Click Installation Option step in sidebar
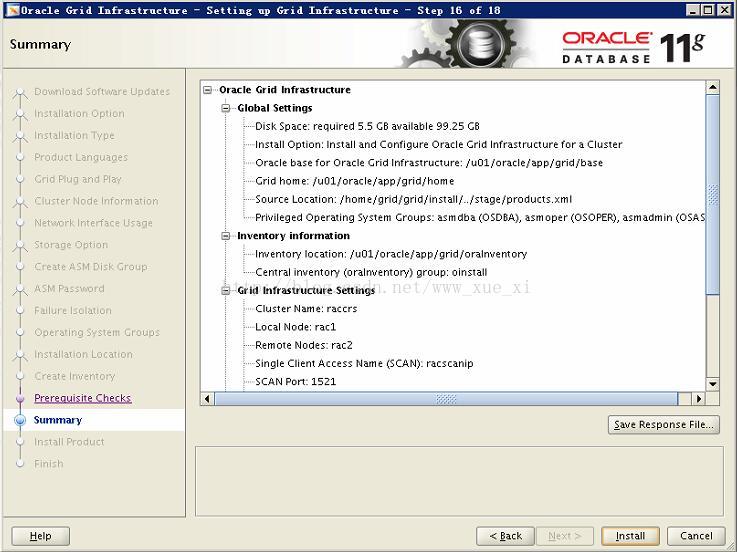Screen dimensions: 737x552 79,113
